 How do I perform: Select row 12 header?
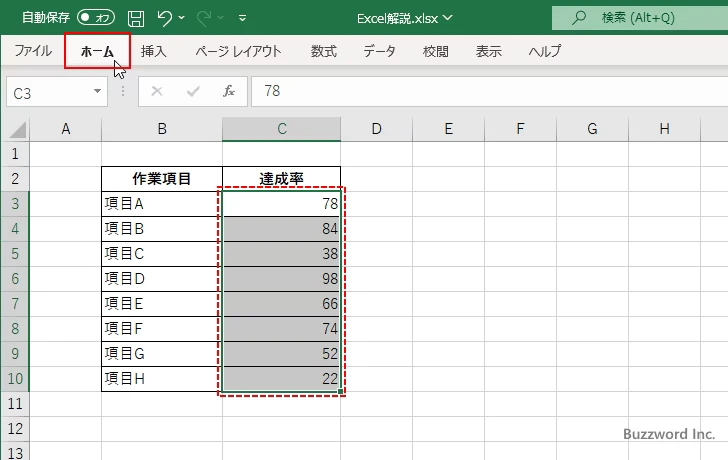pos(15,429)
